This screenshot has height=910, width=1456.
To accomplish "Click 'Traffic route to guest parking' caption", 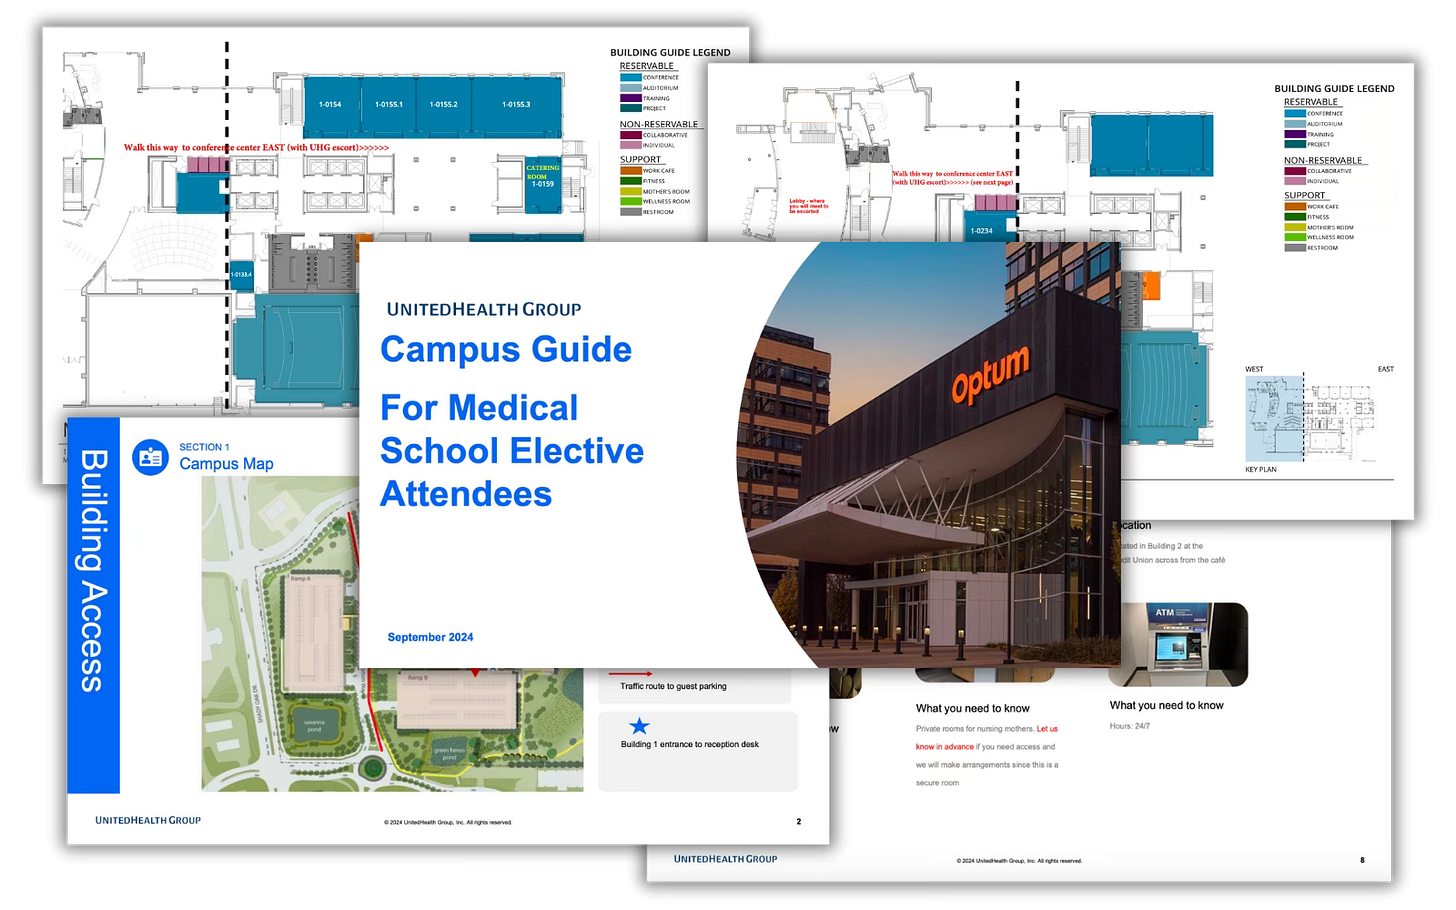I will coord(673,686).
